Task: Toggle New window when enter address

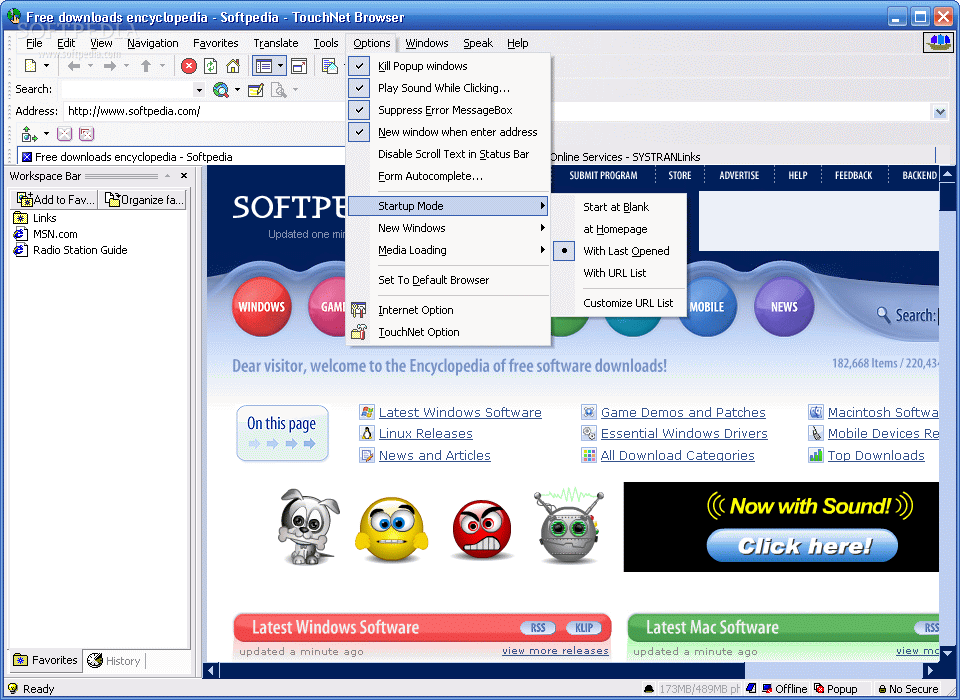Action: (x=449, y=132)
